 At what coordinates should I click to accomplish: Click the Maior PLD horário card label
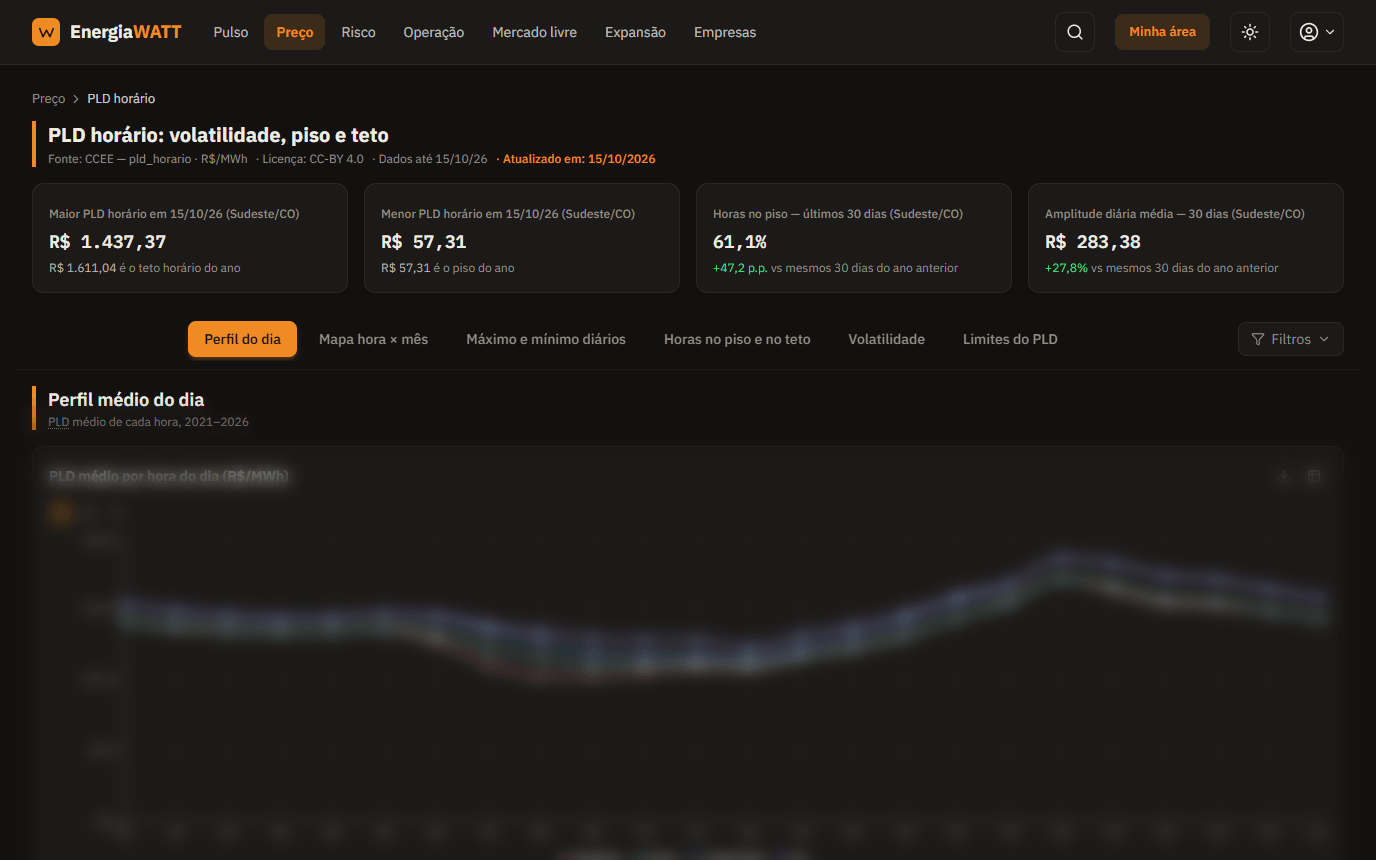click(x=174, y=214)
